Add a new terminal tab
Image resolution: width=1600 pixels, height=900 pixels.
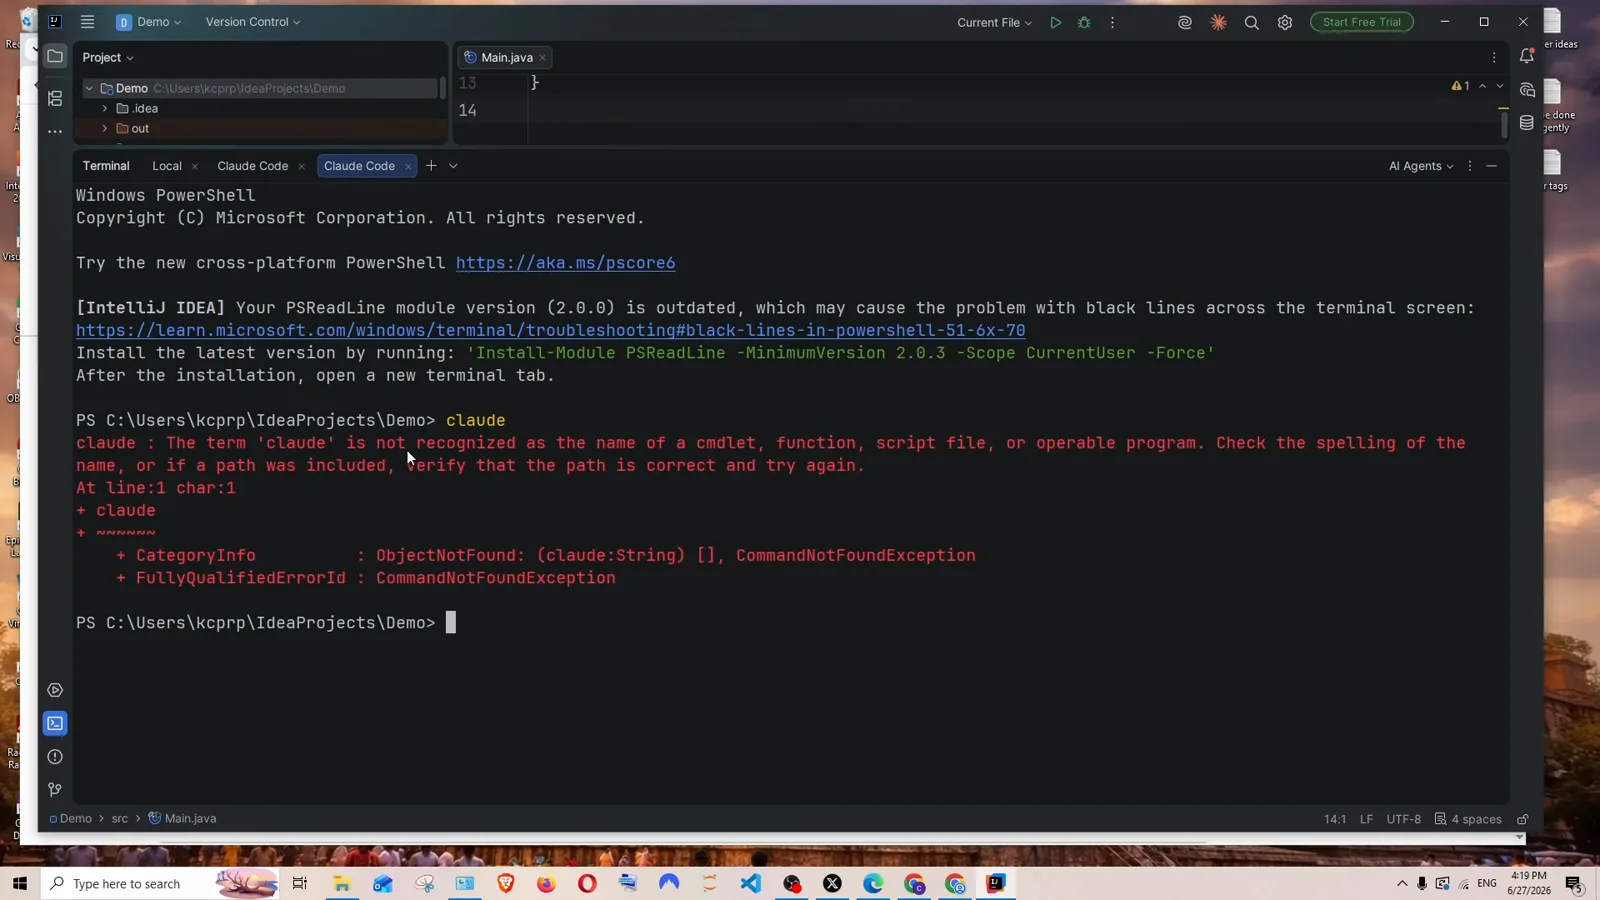[x=431, y=166]
